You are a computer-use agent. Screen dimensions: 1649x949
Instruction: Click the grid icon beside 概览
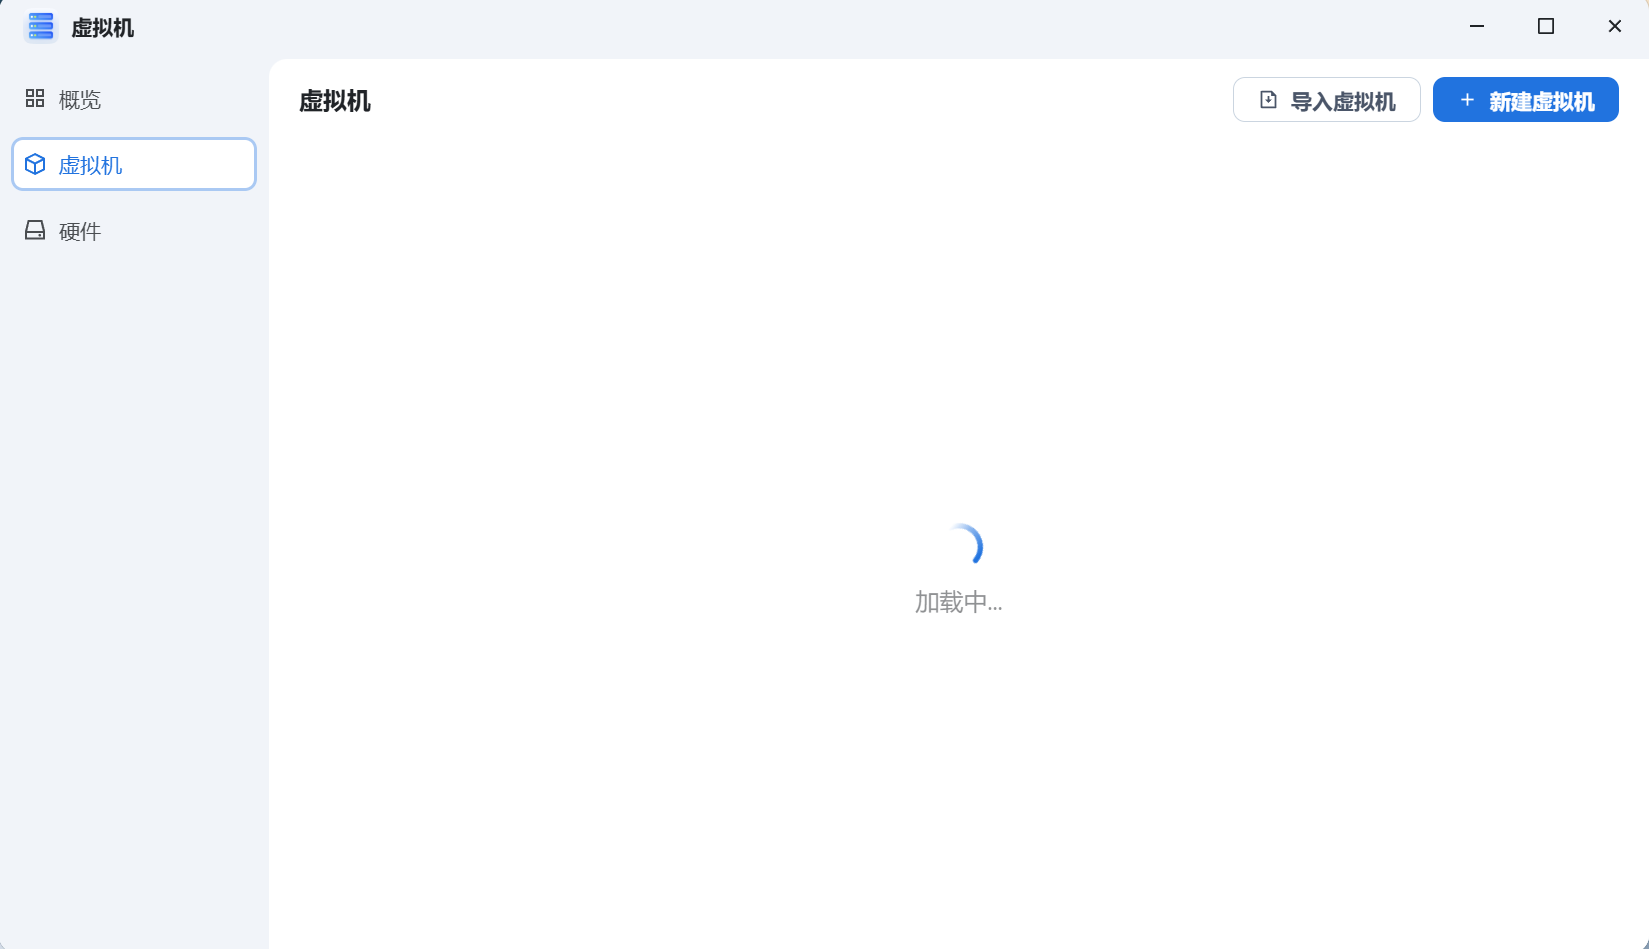[35, 98]
